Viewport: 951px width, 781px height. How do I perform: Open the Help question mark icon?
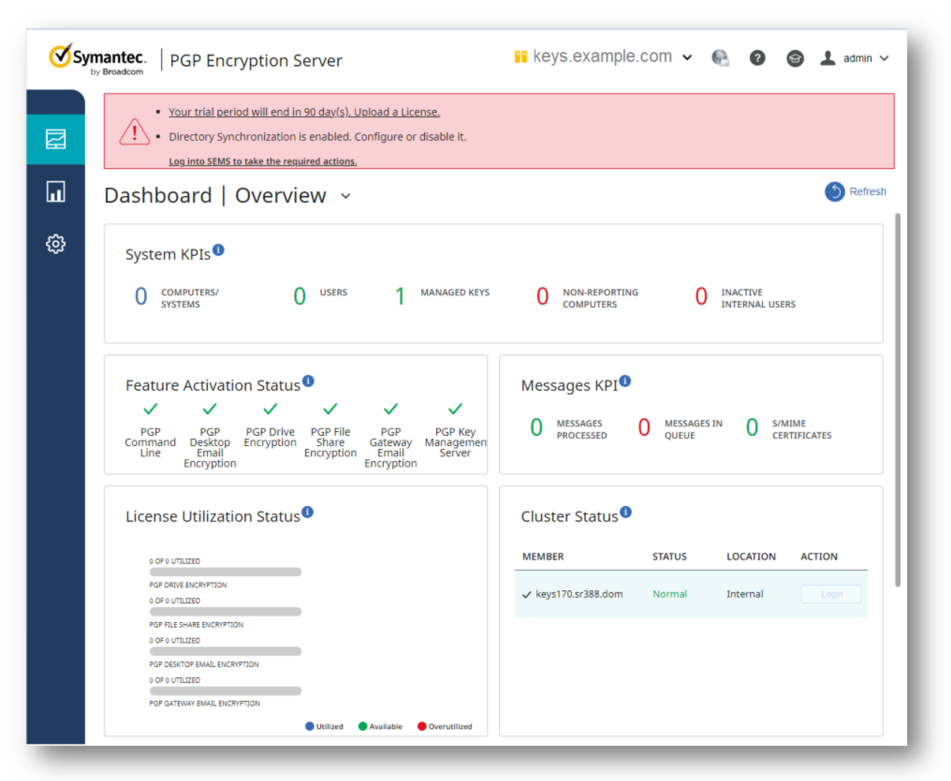pyautogui.click(x=757, y=58)
